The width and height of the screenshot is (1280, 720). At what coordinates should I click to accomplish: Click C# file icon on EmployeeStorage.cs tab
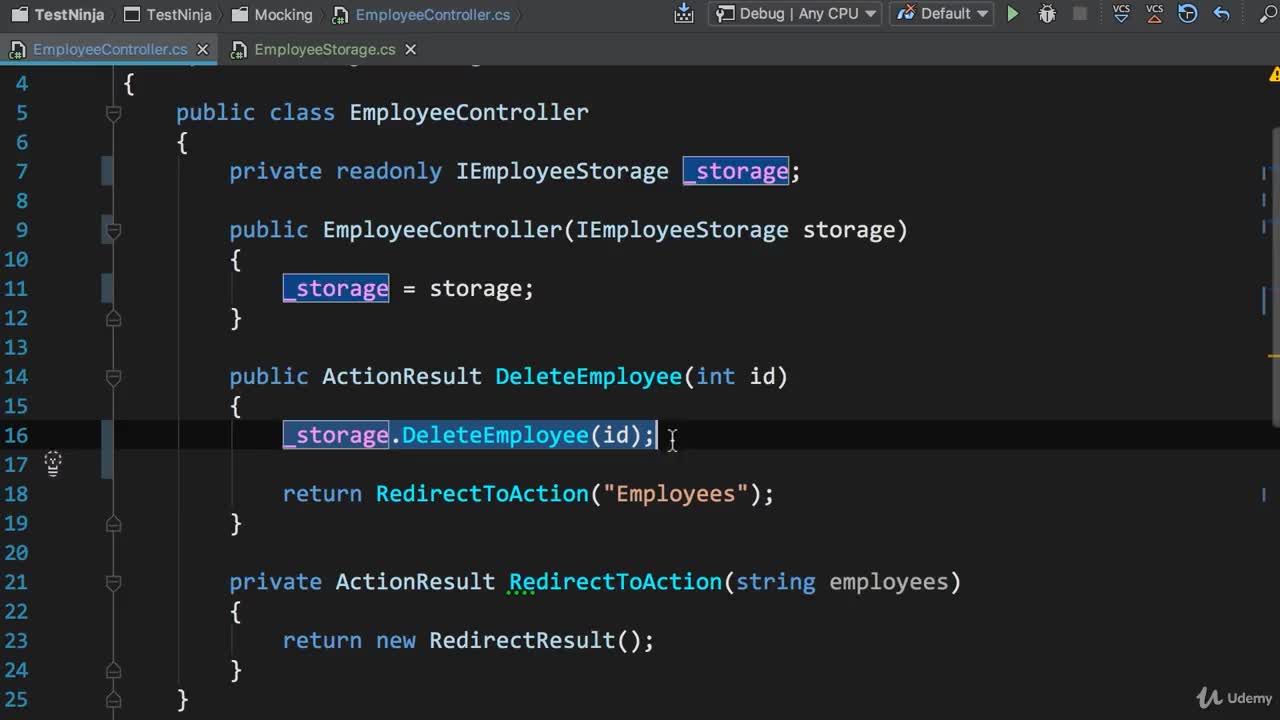coord(239,49)
